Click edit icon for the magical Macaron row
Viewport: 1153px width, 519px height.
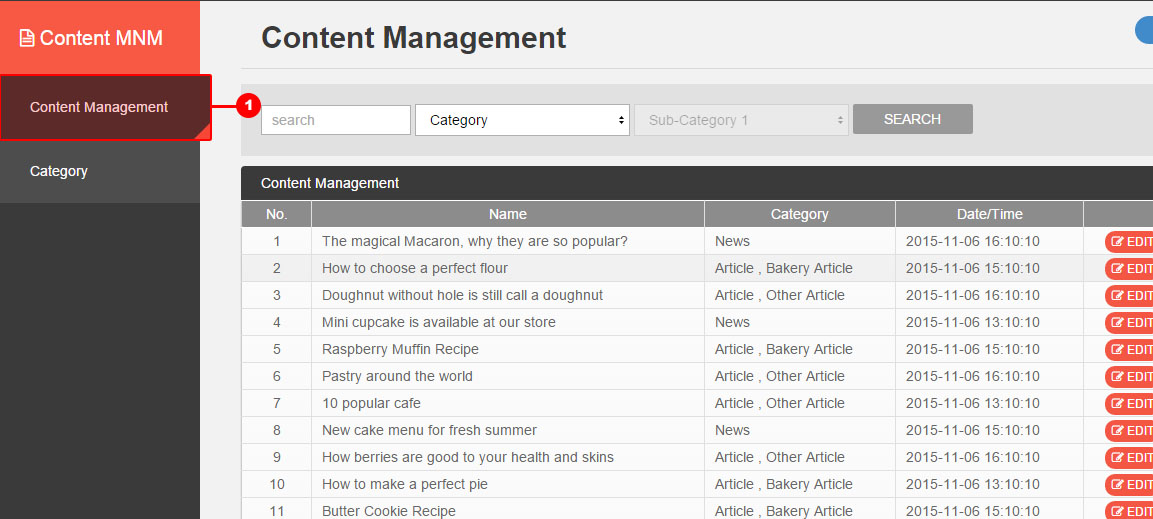click(1118, 242)
